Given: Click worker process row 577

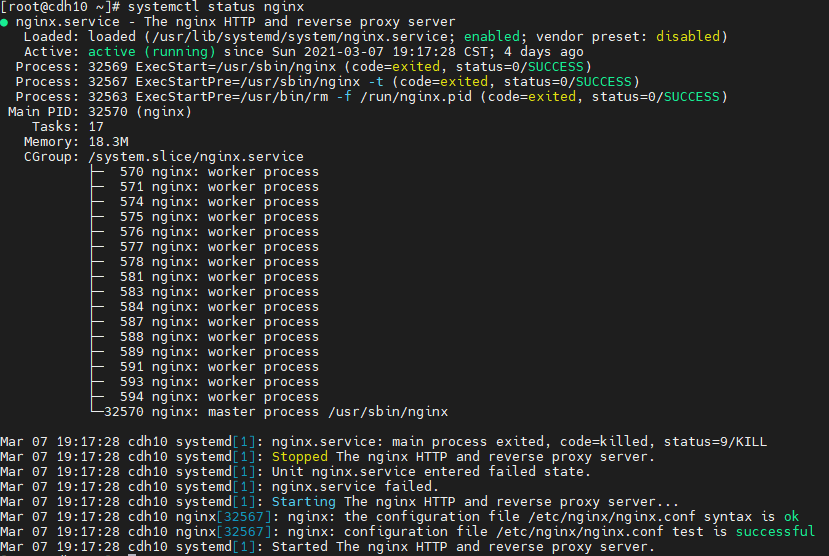Looking at the screenshot, I should (205, 247).
